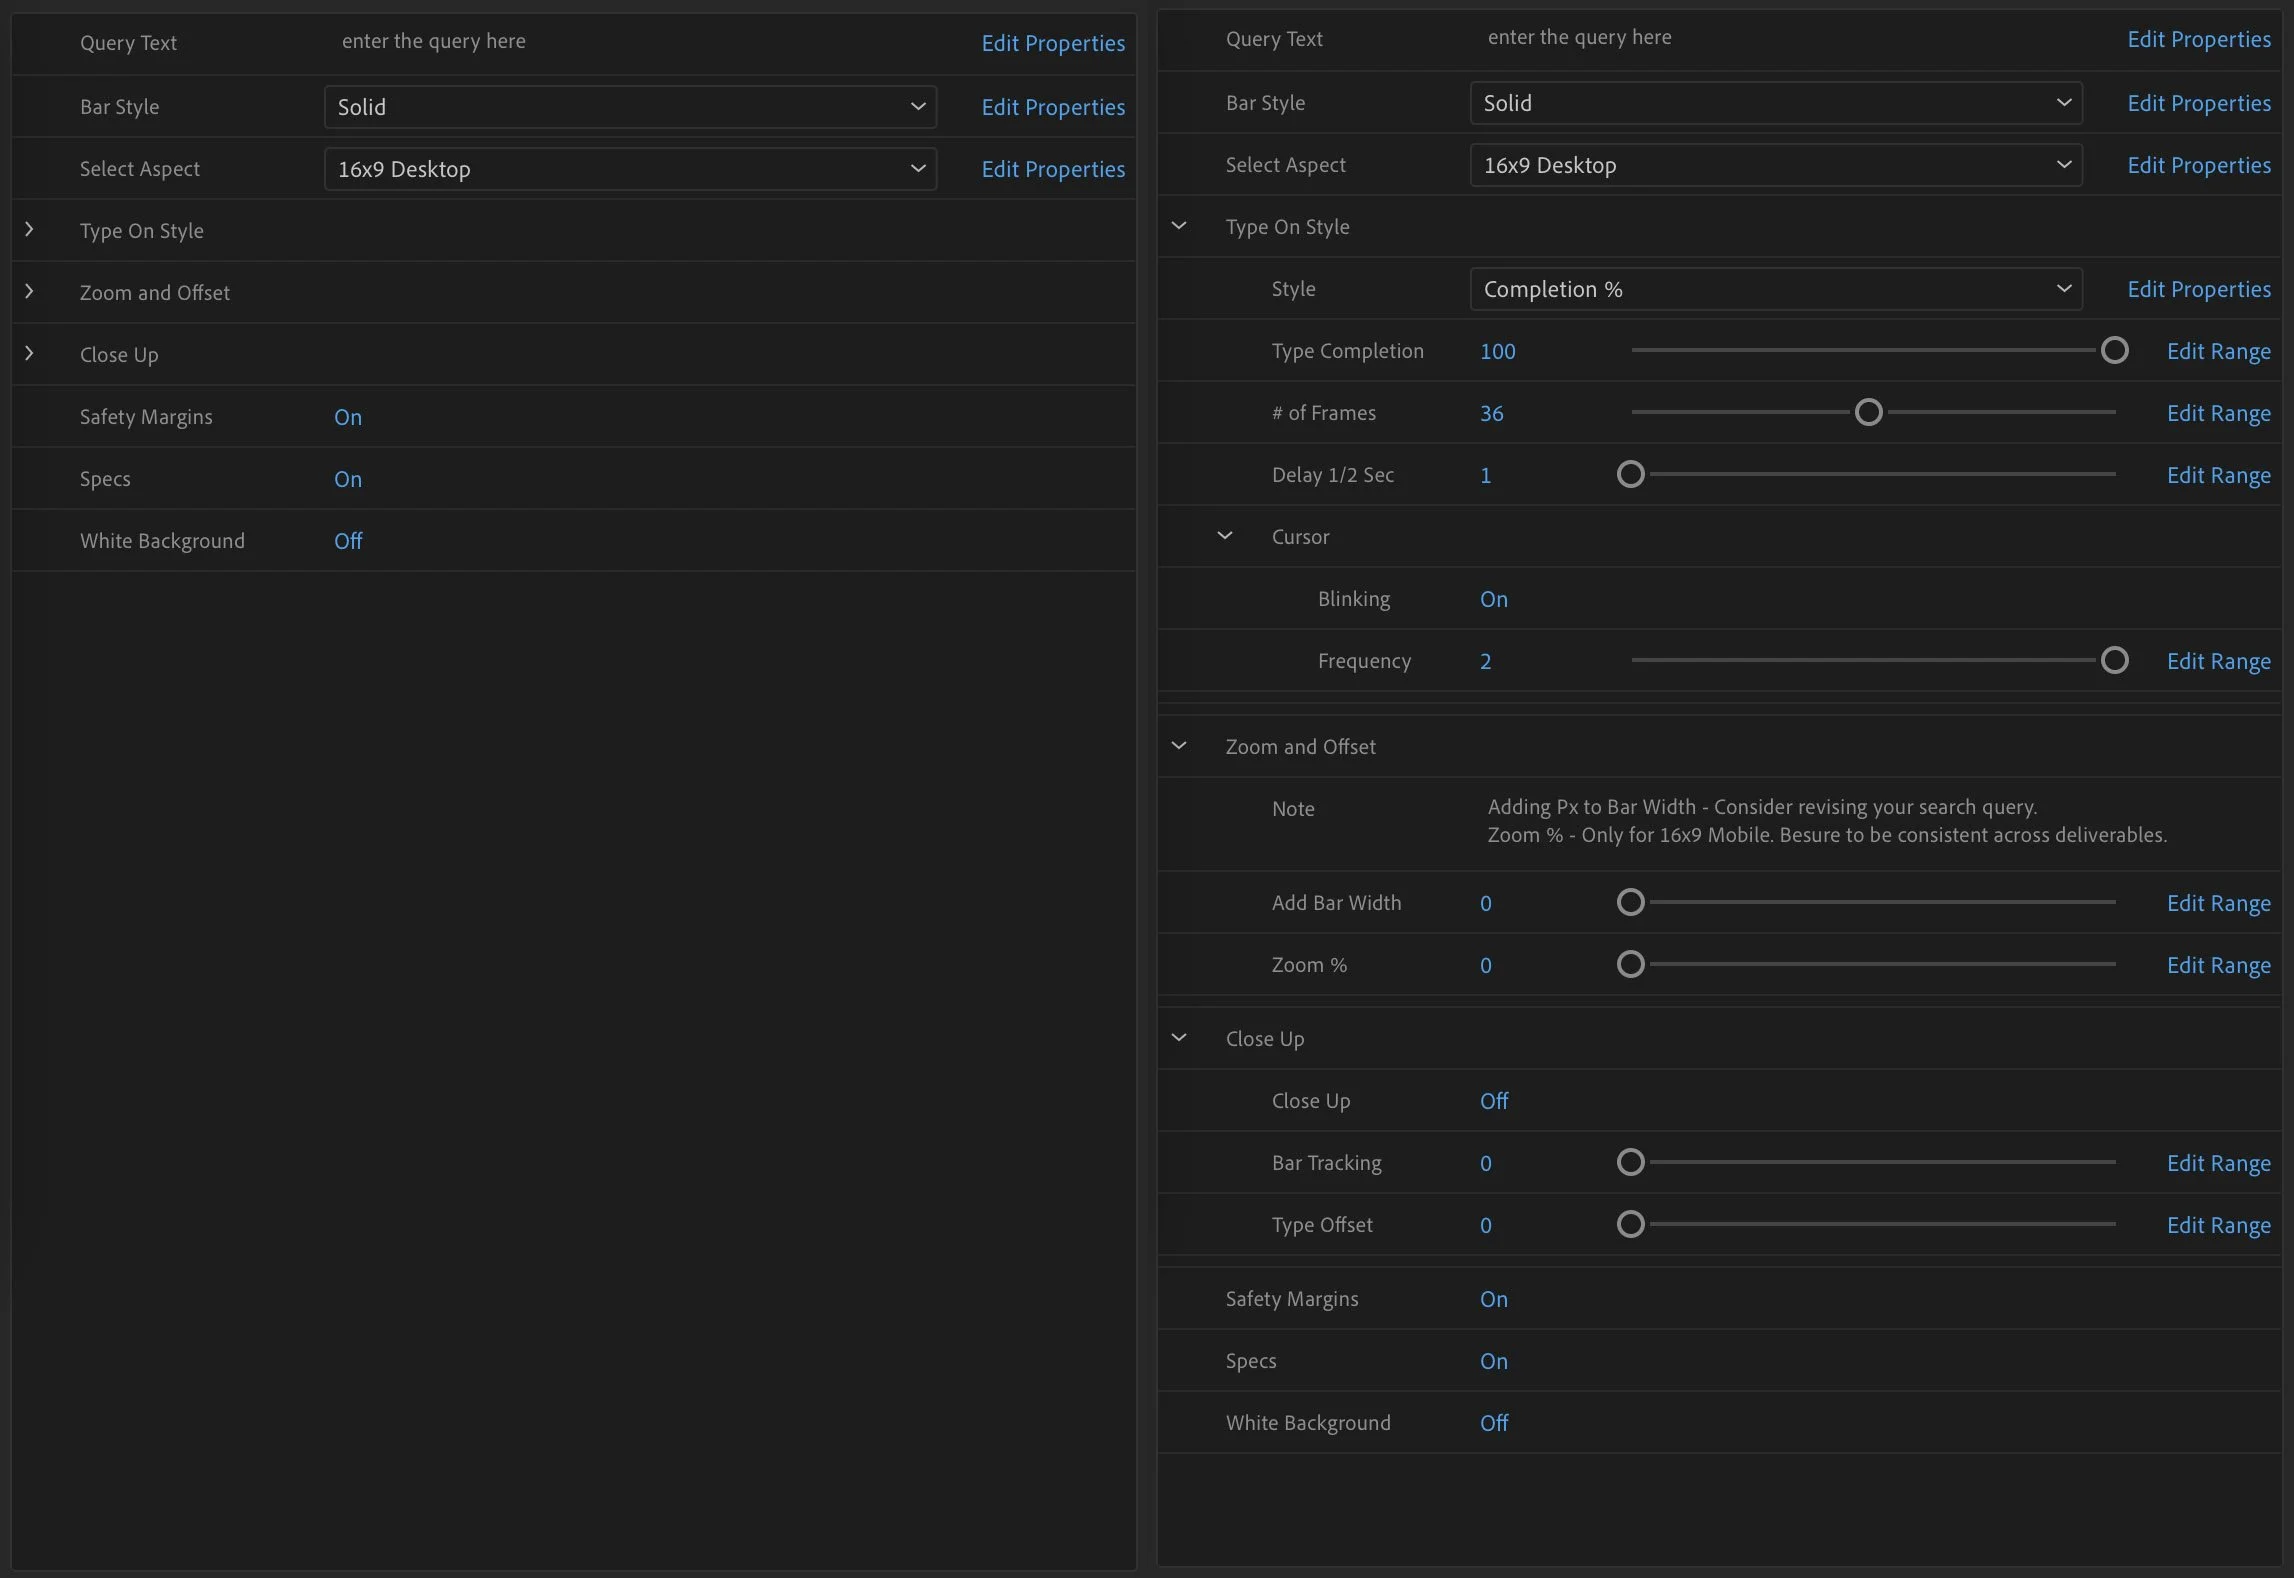The image size is (2294, 1578).
Task: Collapse Type On Style in right panel
Action: pyautogui.click(x=1179, y=226)
